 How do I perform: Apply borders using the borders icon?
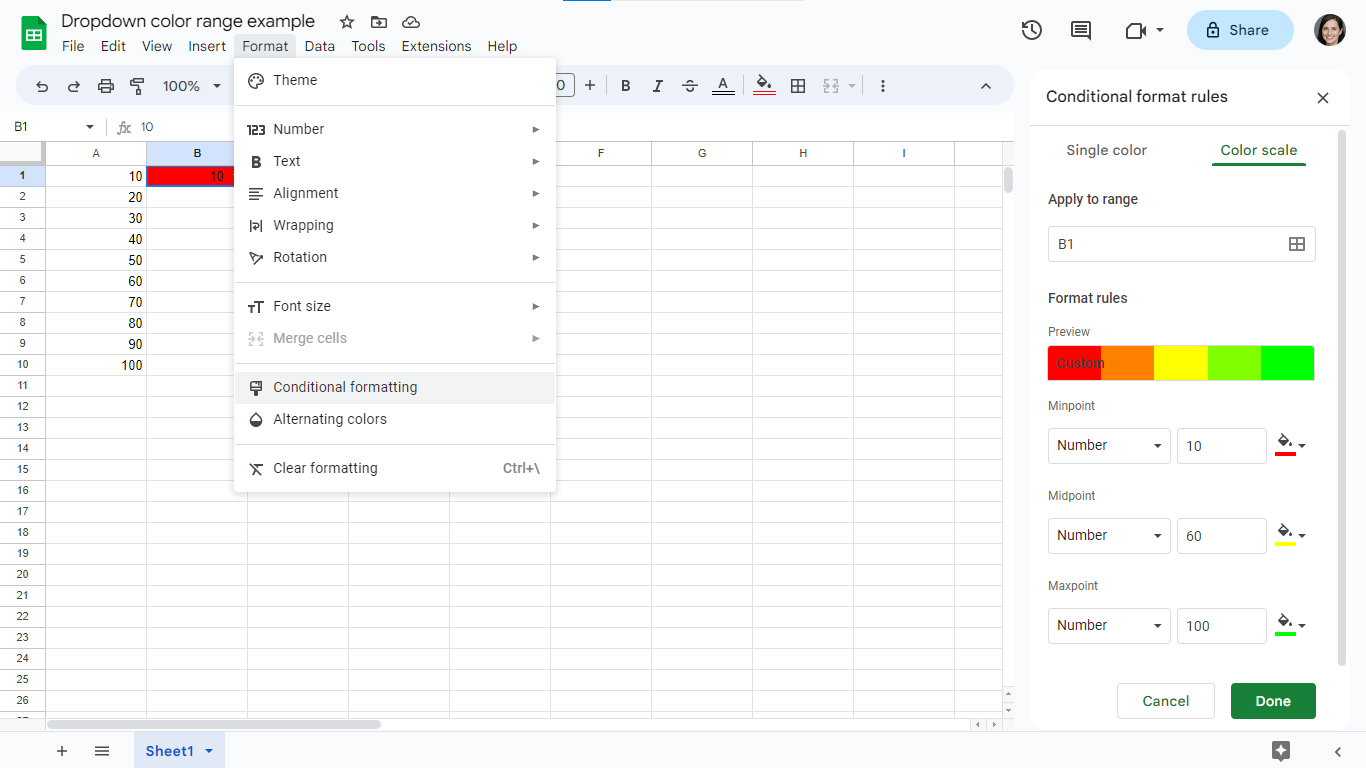[798, 86]
